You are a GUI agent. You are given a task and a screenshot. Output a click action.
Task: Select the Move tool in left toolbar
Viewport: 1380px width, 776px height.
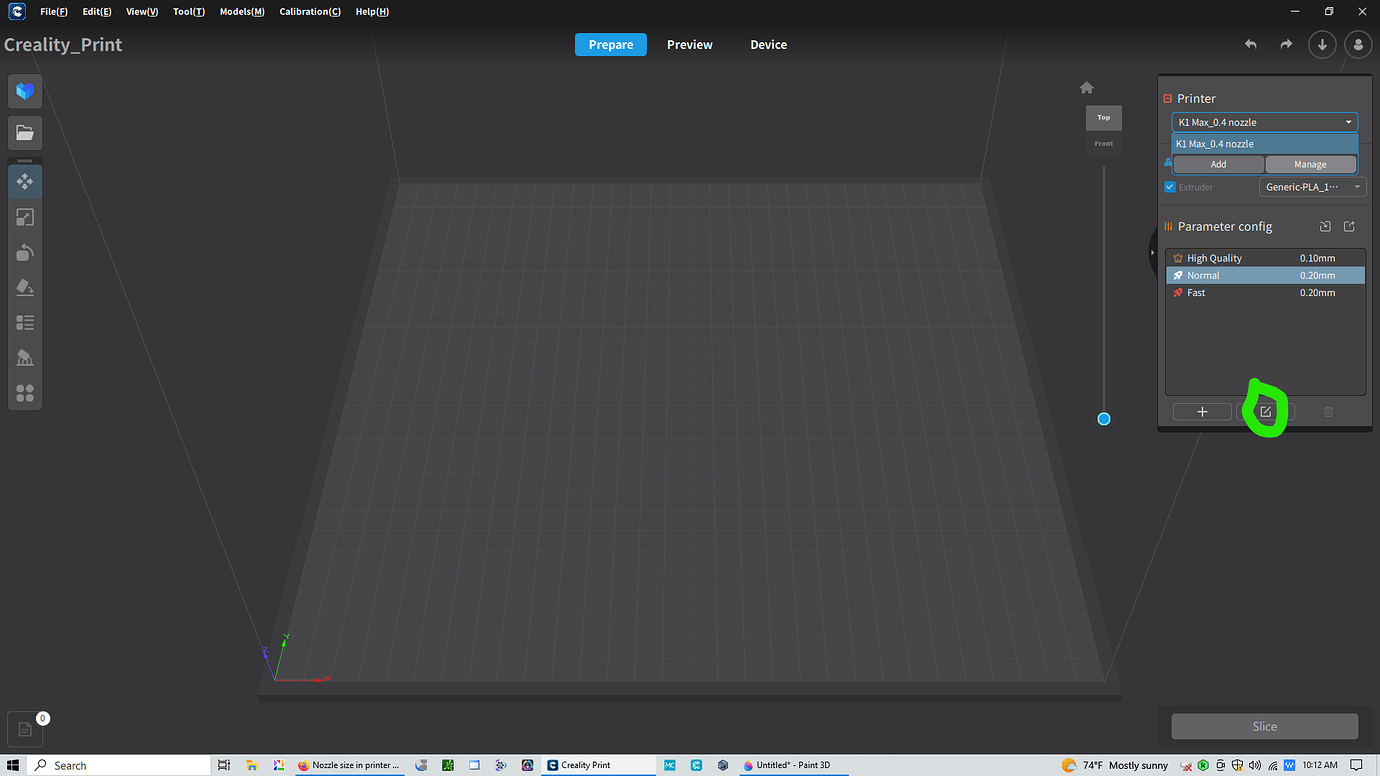point(25,182)
